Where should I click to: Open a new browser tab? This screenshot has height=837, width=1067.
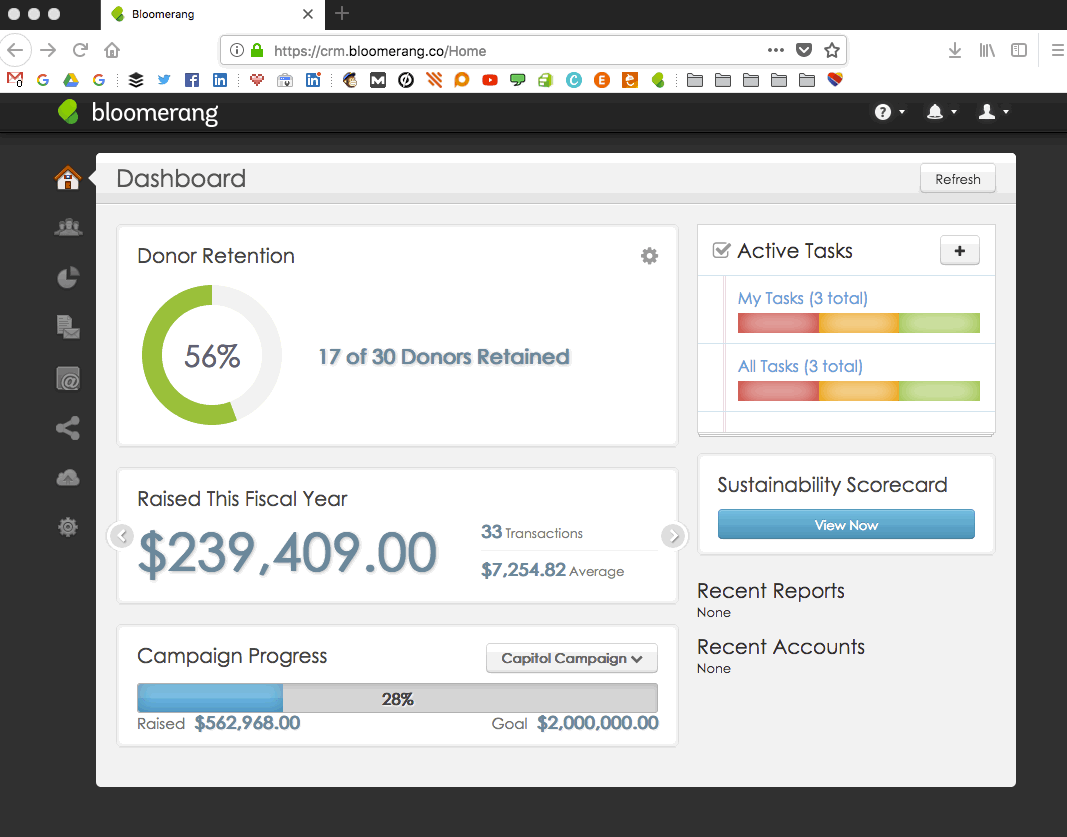pos(342,13)
